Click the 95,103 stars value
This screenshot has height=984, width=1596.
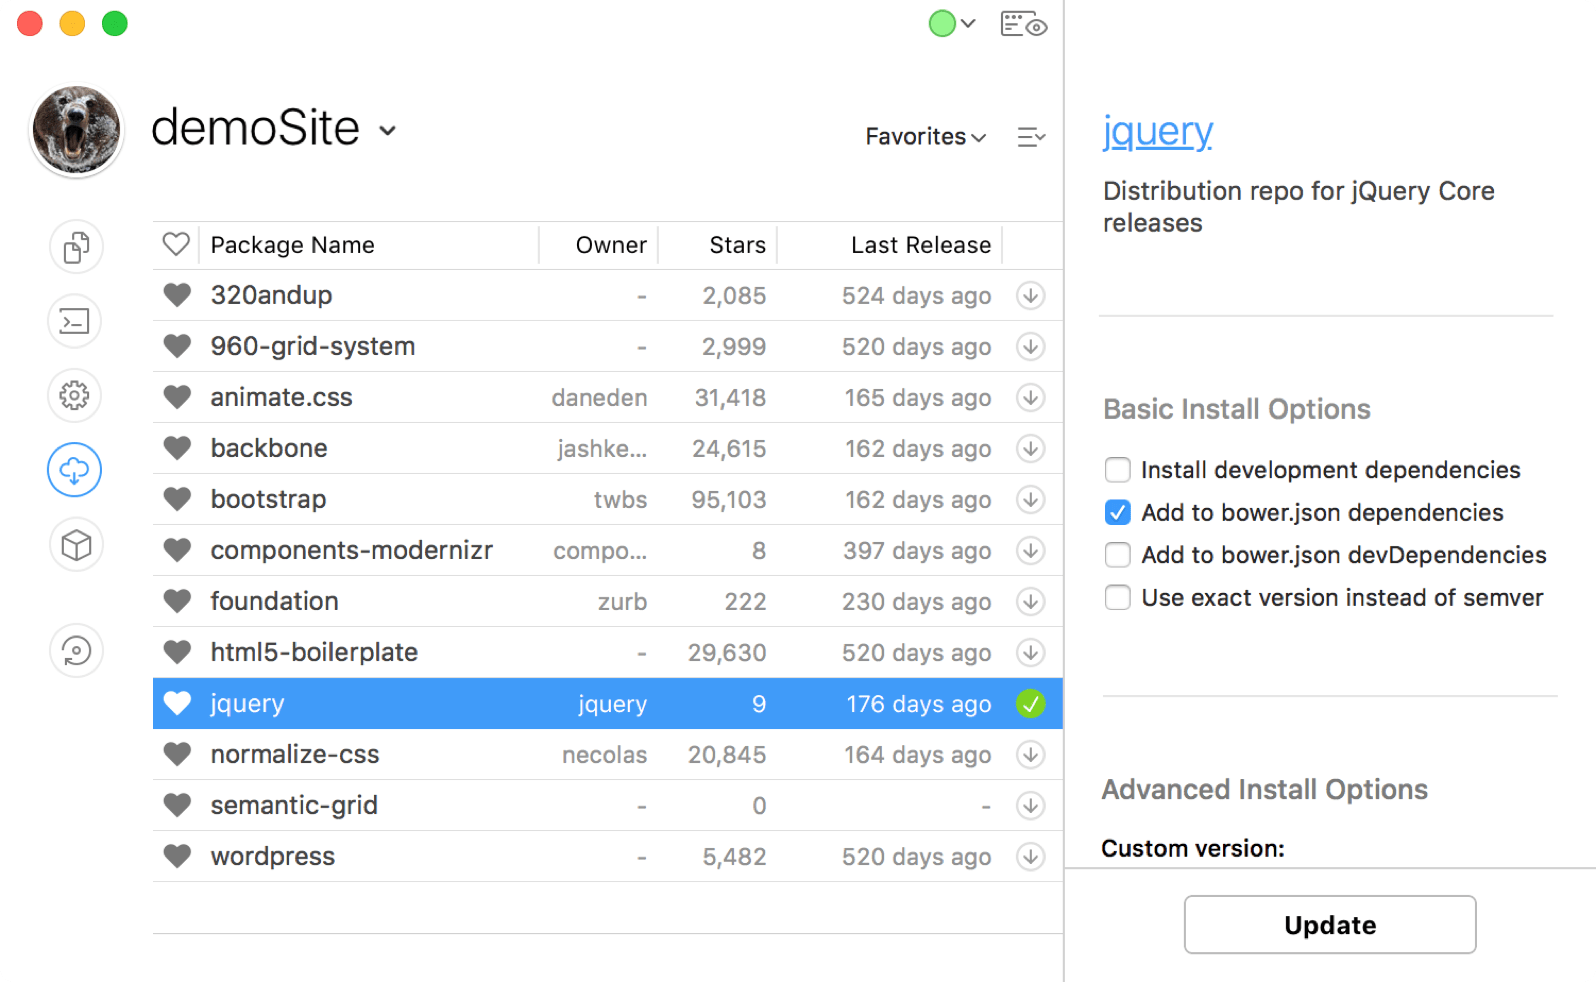pos(729,500)
